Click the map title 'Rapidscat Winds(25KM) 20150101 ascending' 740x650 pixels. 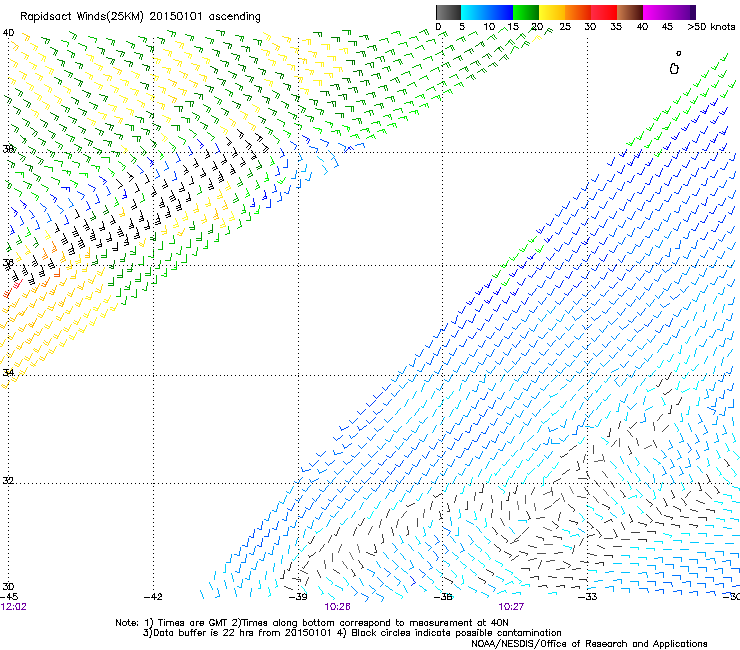point(140,17)
